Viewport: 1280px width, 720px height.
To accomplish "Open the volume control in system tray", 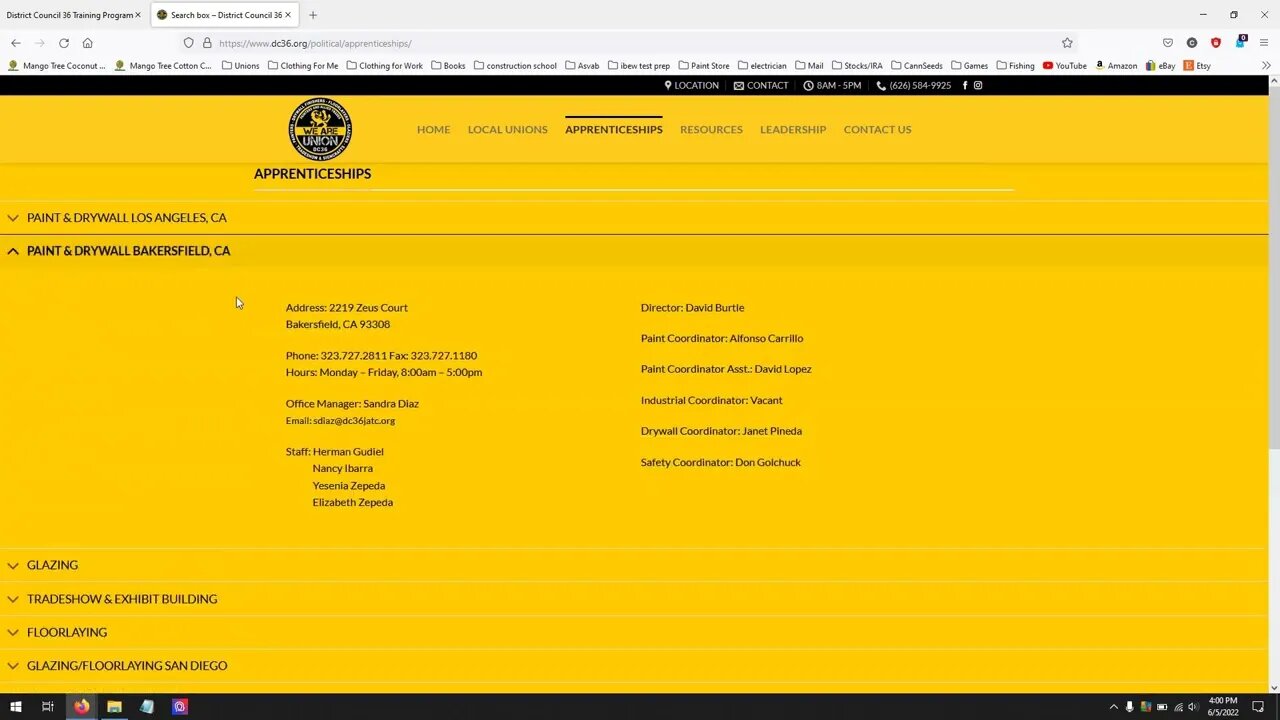I will pos(1193,707).
